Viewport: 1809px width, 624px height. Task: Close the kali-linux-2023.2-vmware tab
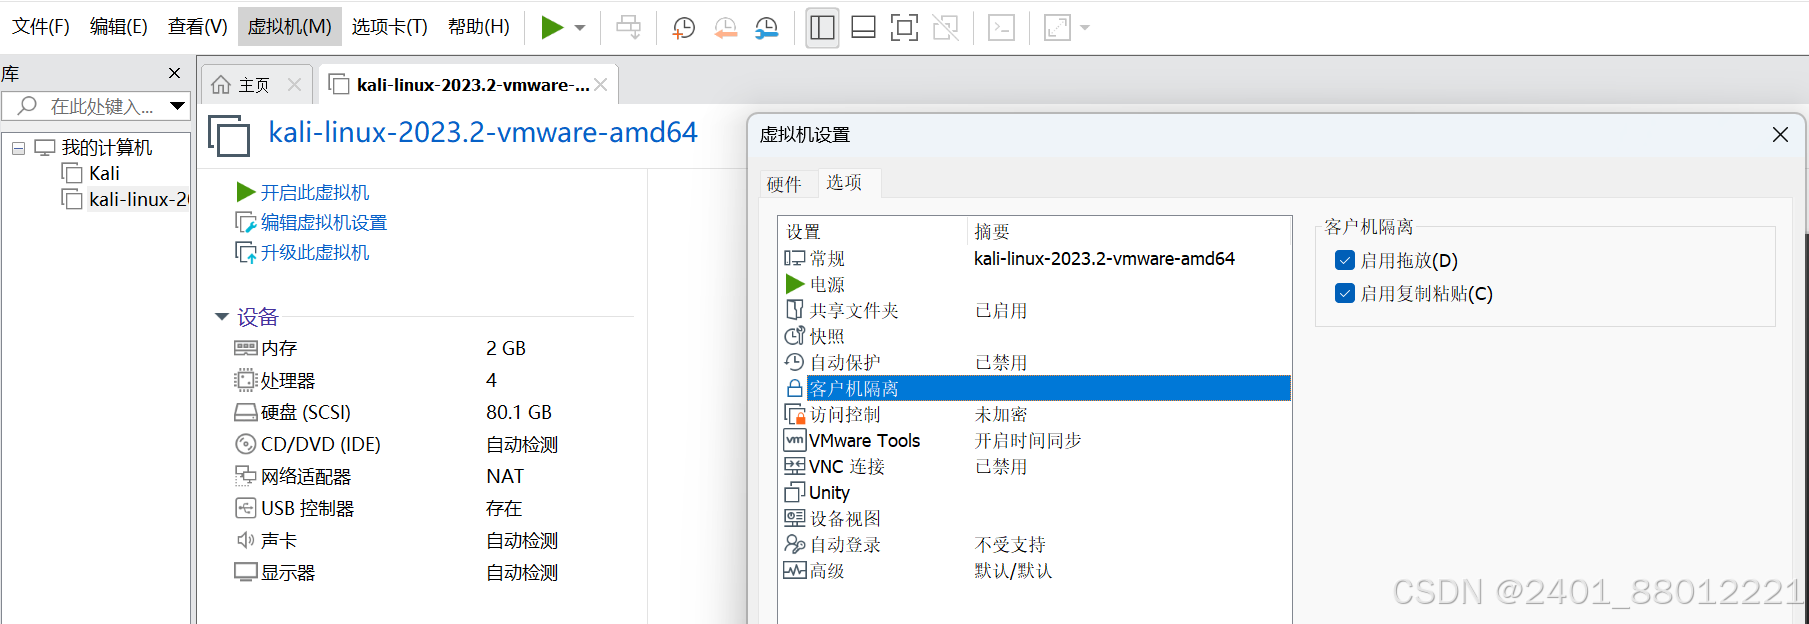click(x=601, y=85)
